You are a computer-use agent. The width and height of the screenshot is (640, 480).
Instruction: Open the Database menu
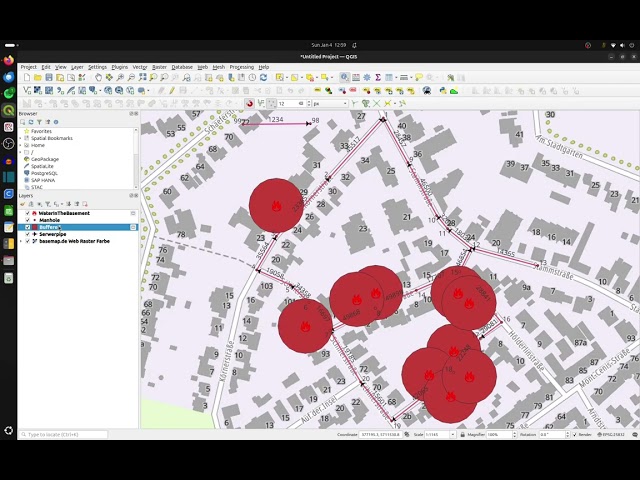(x=182, y=67)
